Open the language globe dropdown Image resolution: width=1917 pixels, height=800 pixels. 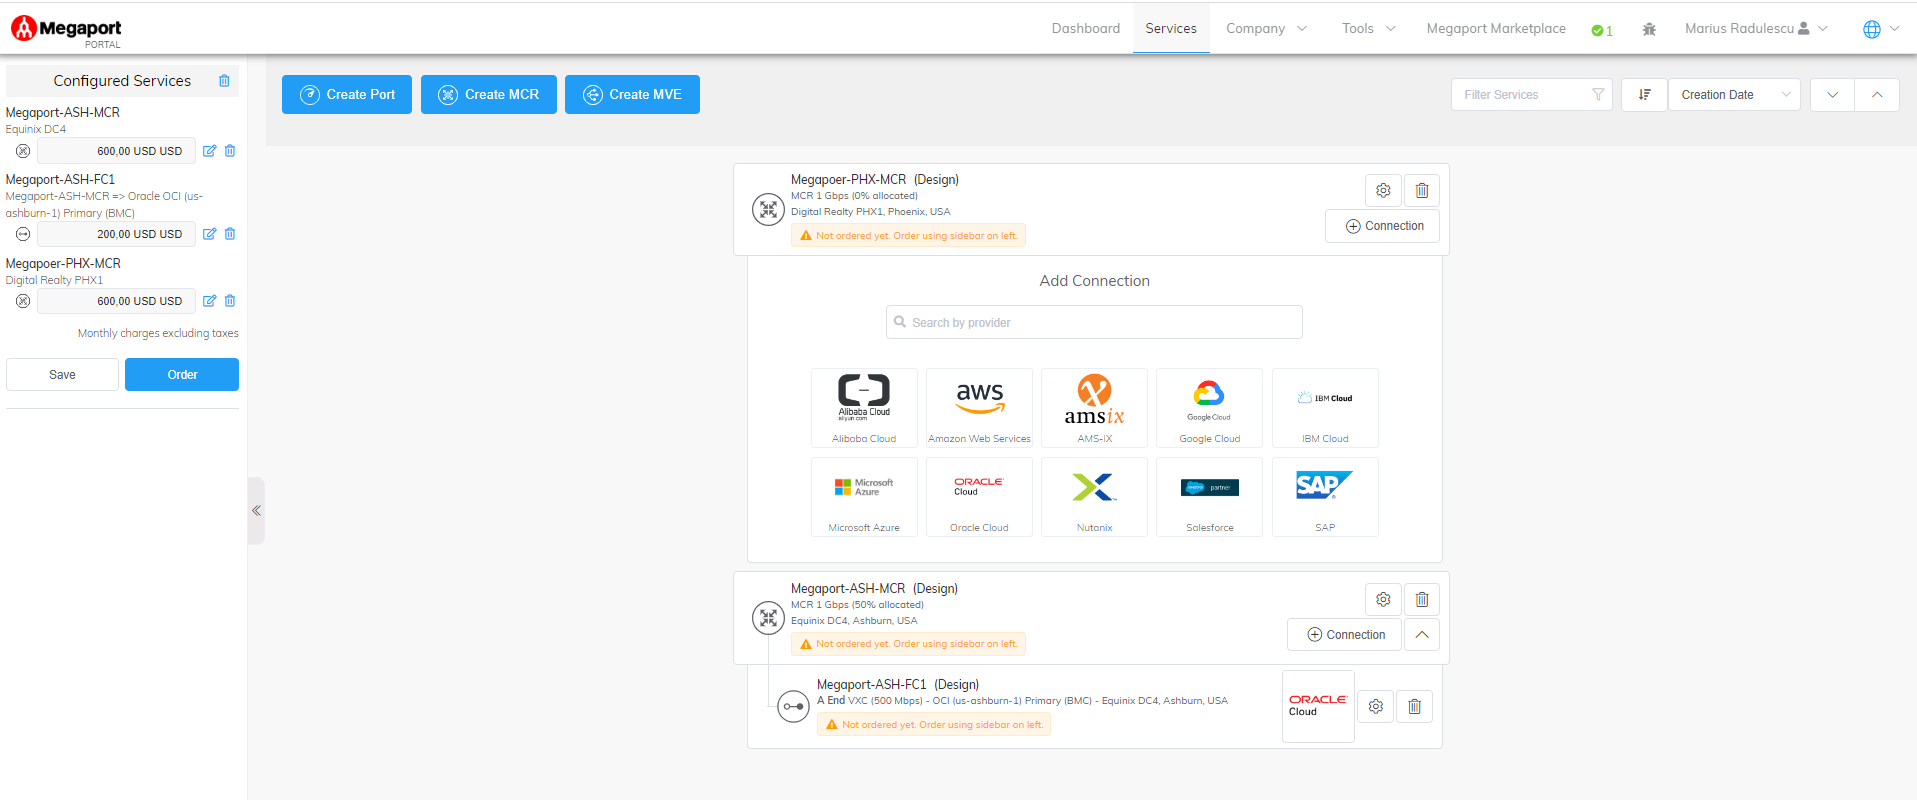point(1880,29)
